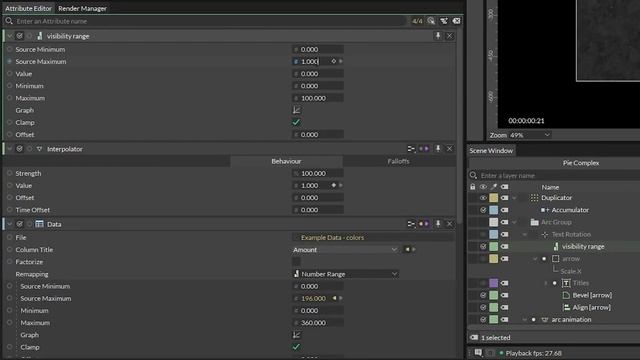Collapse the Duplicator layer tree
The height and width of the screenshot is (360, 640).
(514, 198)
